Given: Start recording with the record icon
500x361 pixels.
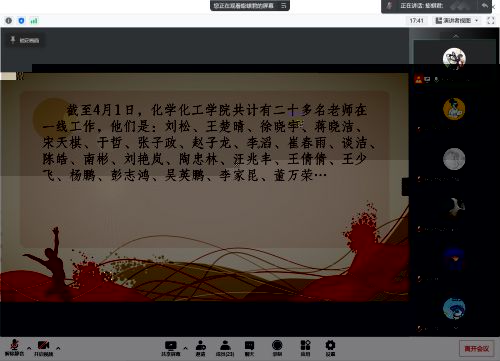Looking at the screenshot, I should pos(277,348).
